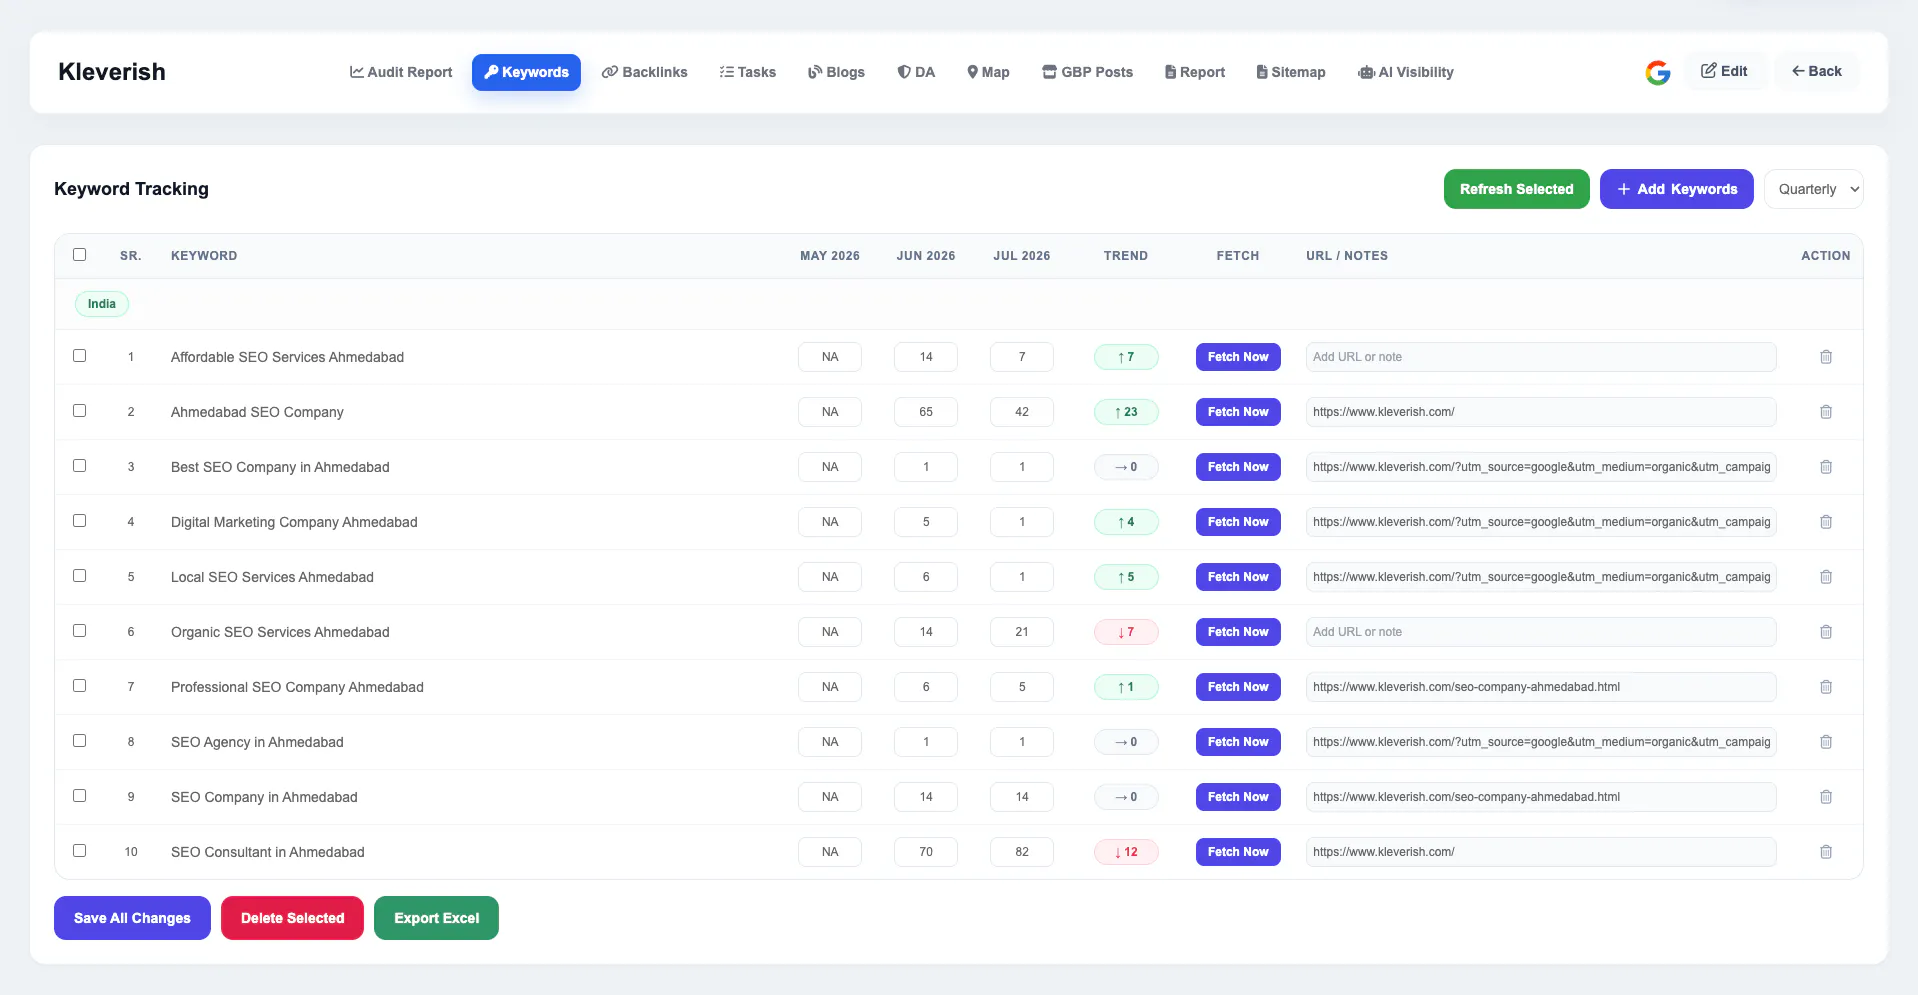Click URL note field for Affordable SEO Services

tap(1541, 357)
